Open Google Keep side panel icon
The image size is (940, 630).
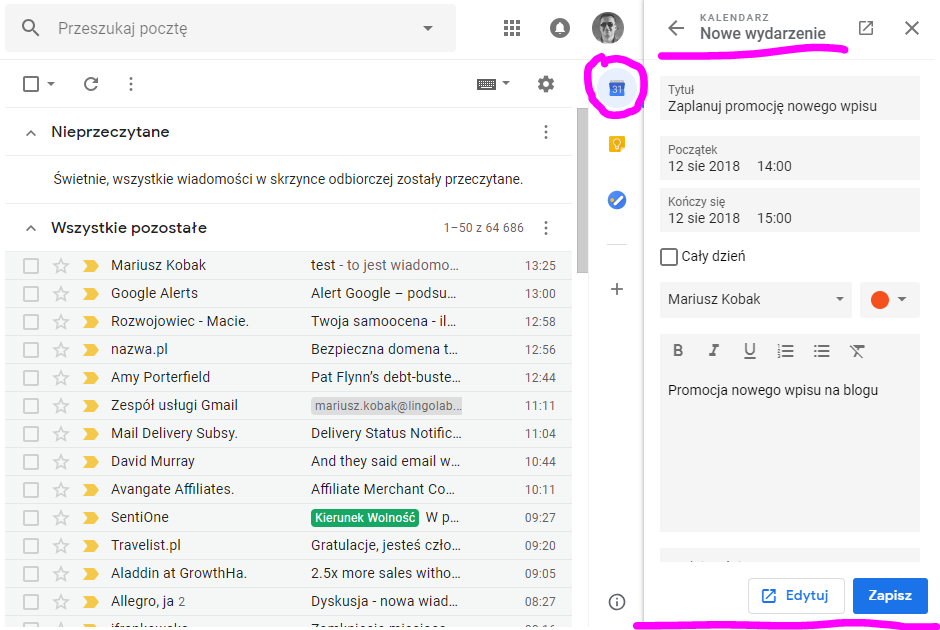pos(617,144)
